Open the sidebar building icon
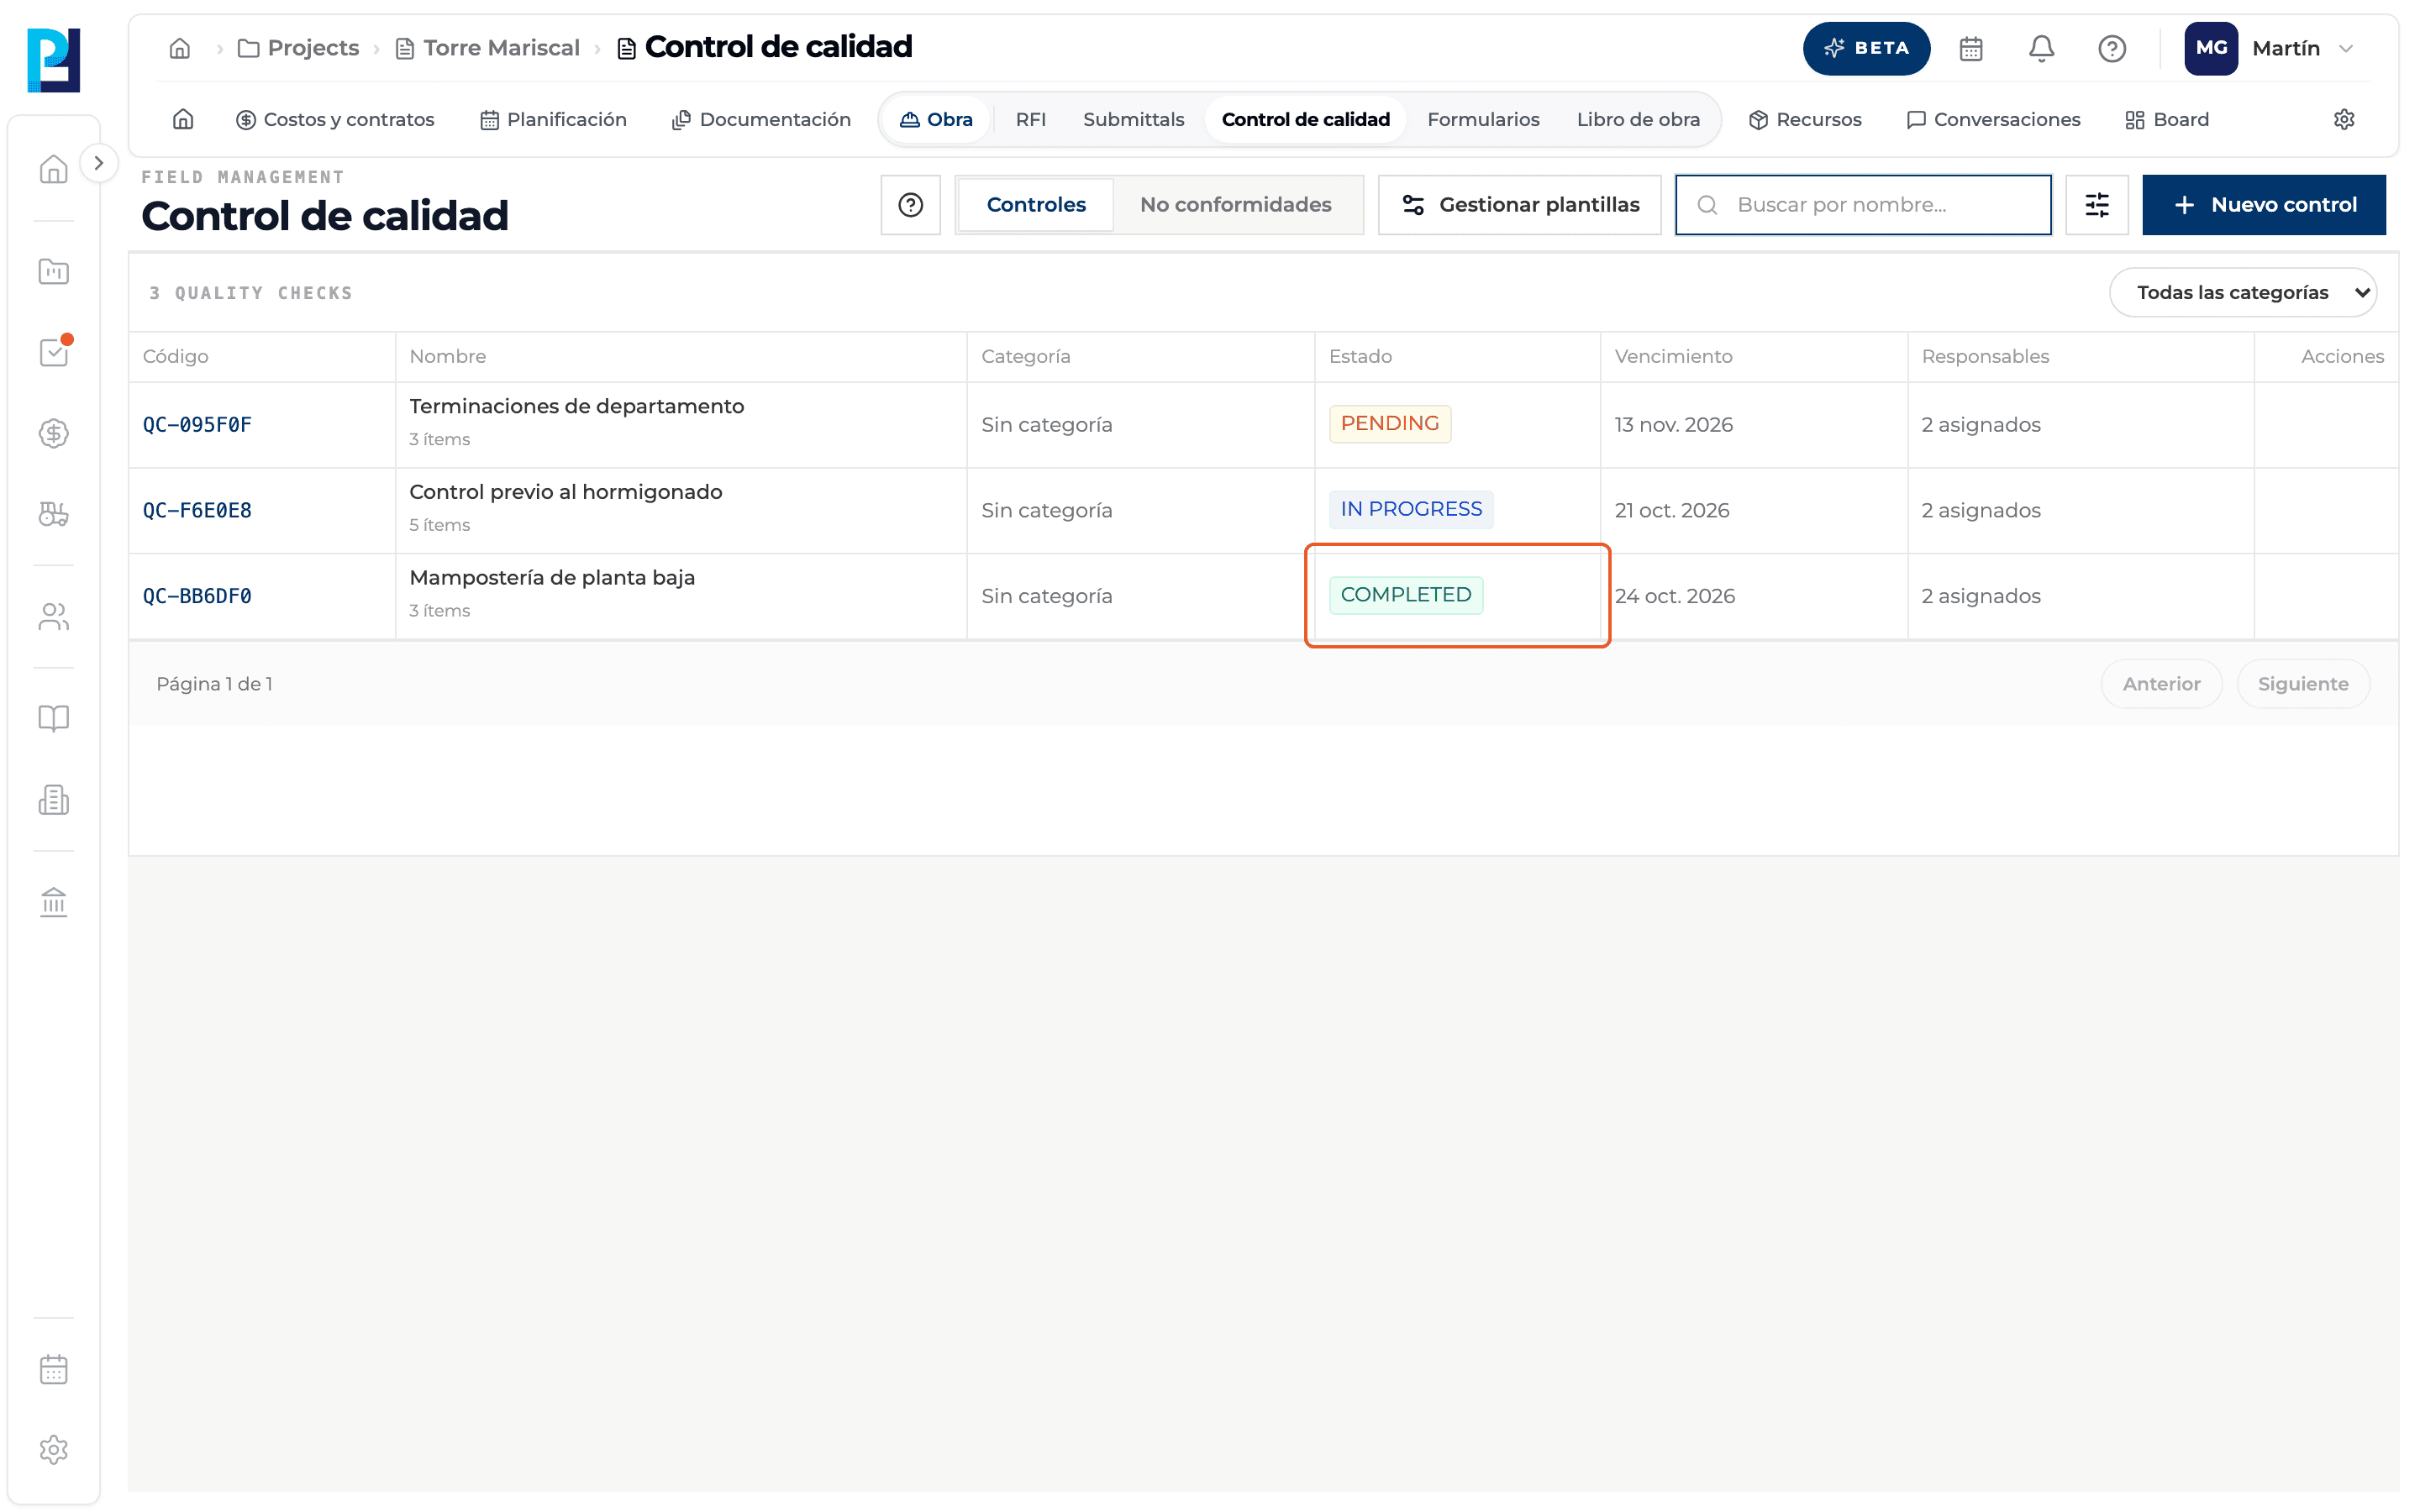 [x=54, y=800]
